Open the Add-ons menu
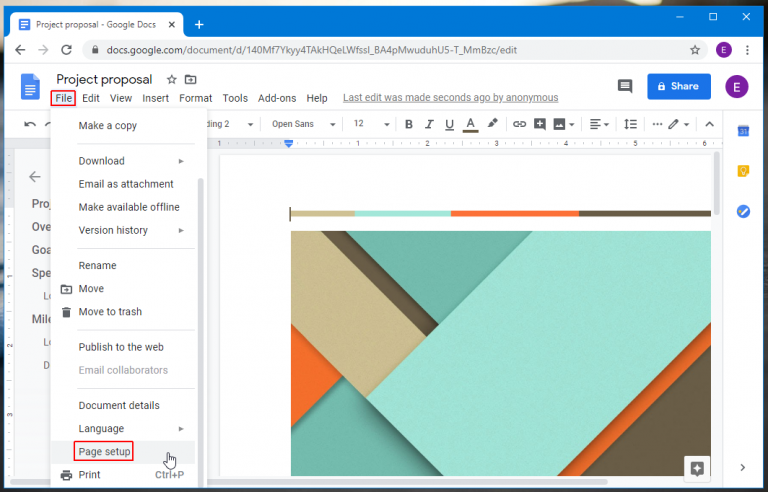Viewport: 768px width, 492px height. click(277, 98)
